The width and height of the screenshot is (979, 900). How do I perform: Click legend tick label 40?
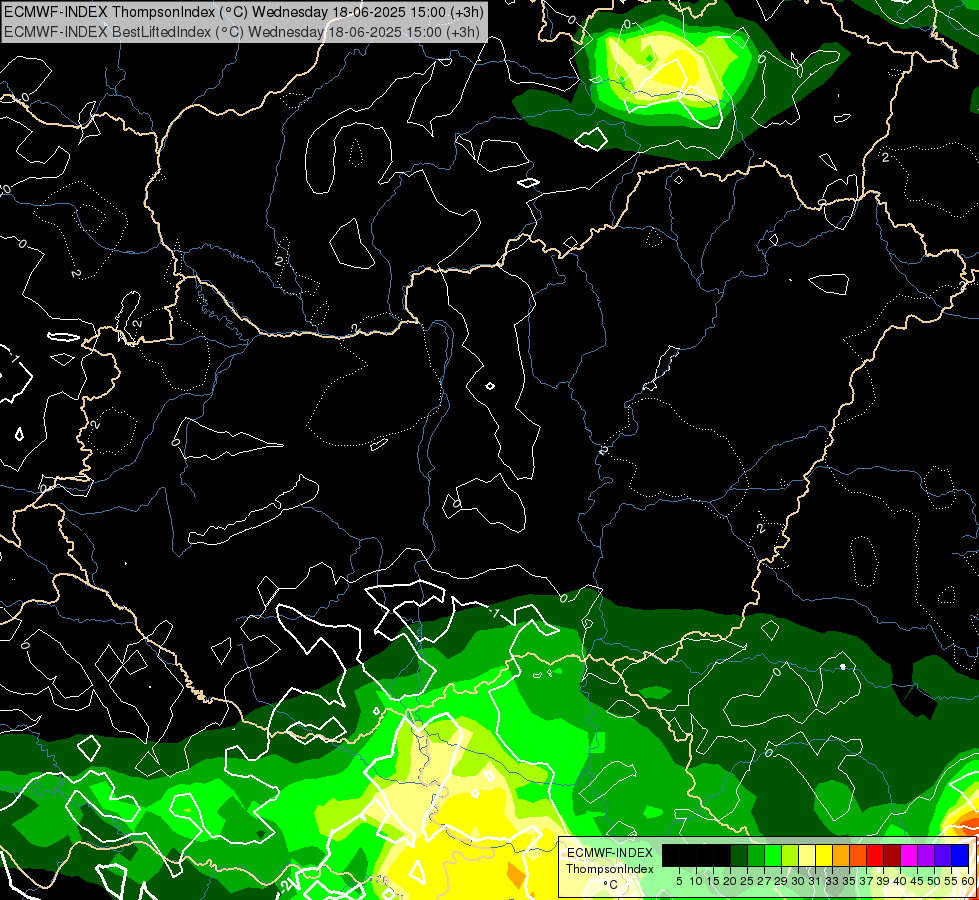click(x=899, y=881)
